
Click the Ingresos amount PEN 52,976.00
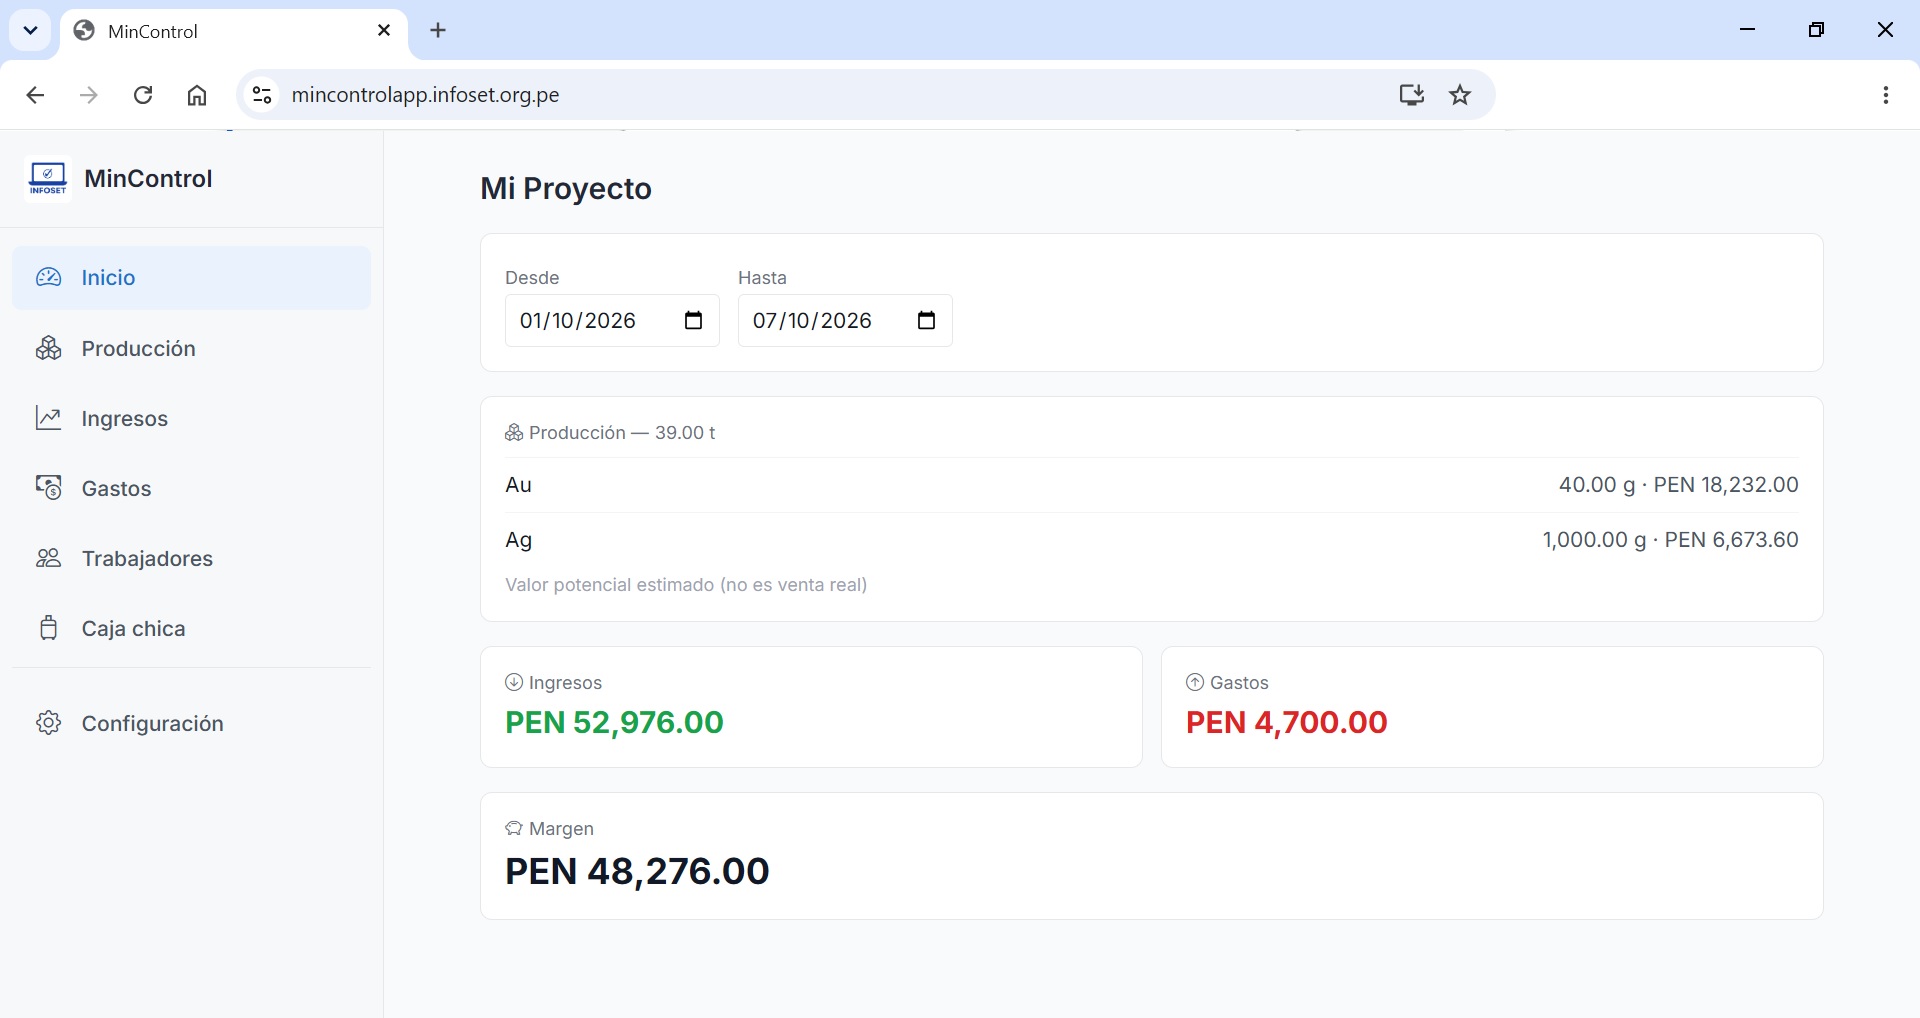(x=614, y=722)
